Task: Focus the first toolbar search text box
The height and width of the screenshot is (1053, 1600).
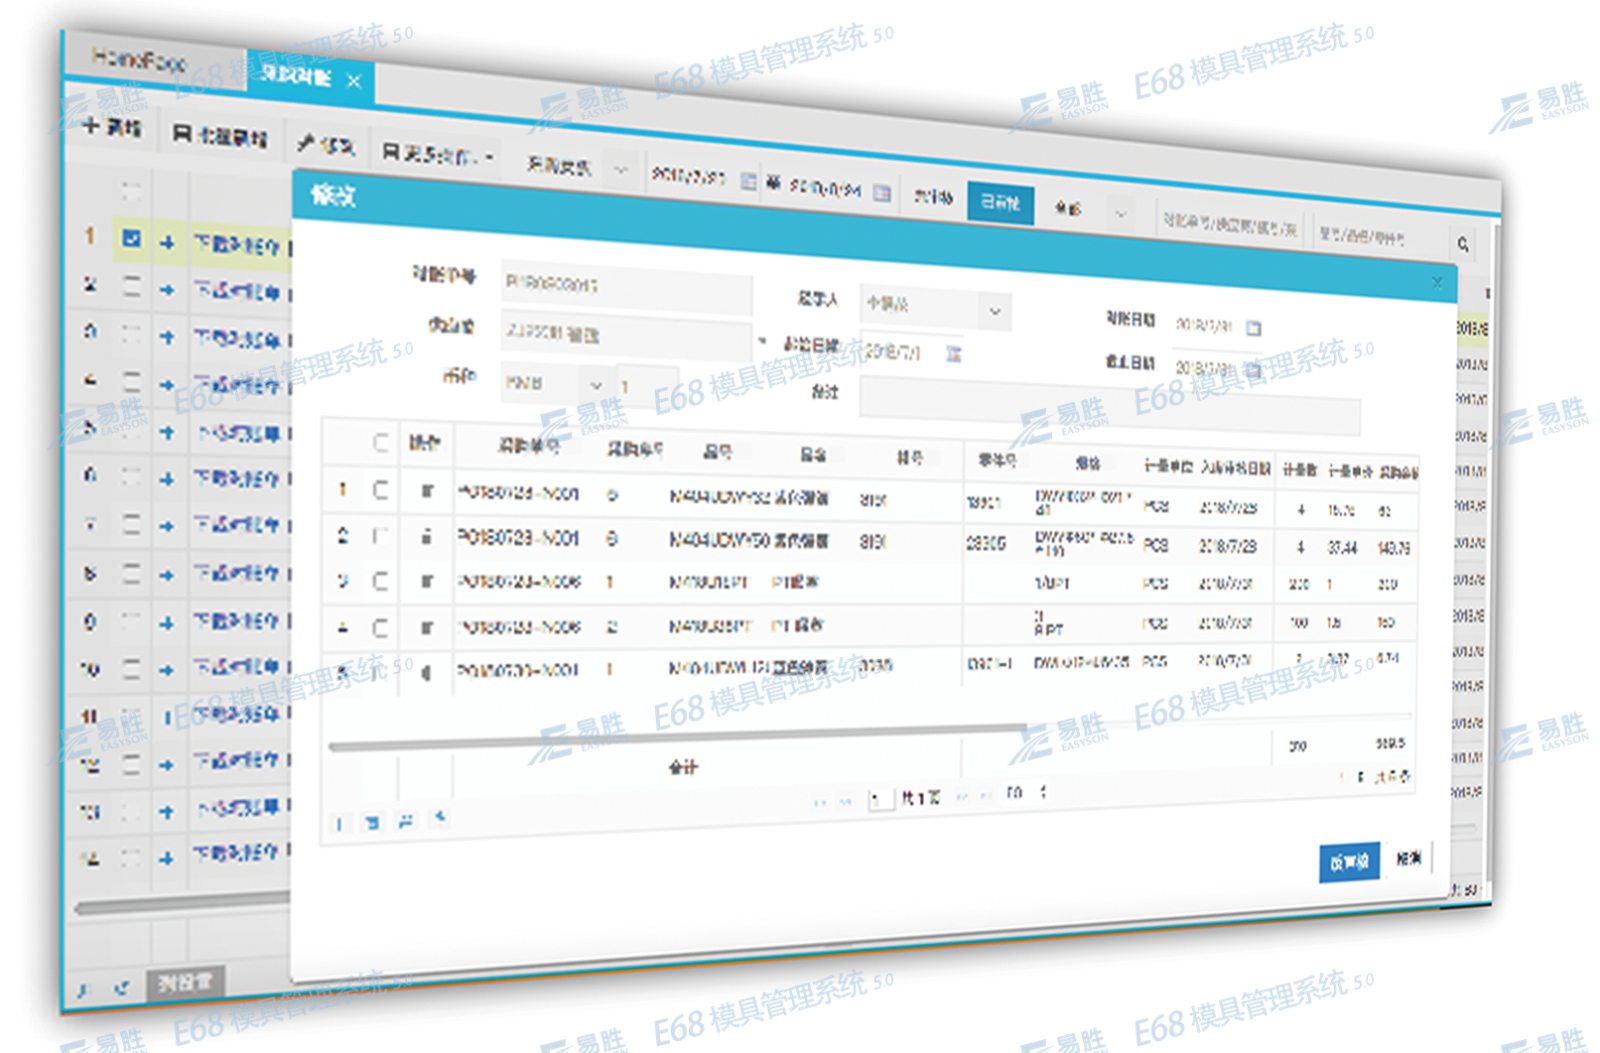Action: [1230, 224]
